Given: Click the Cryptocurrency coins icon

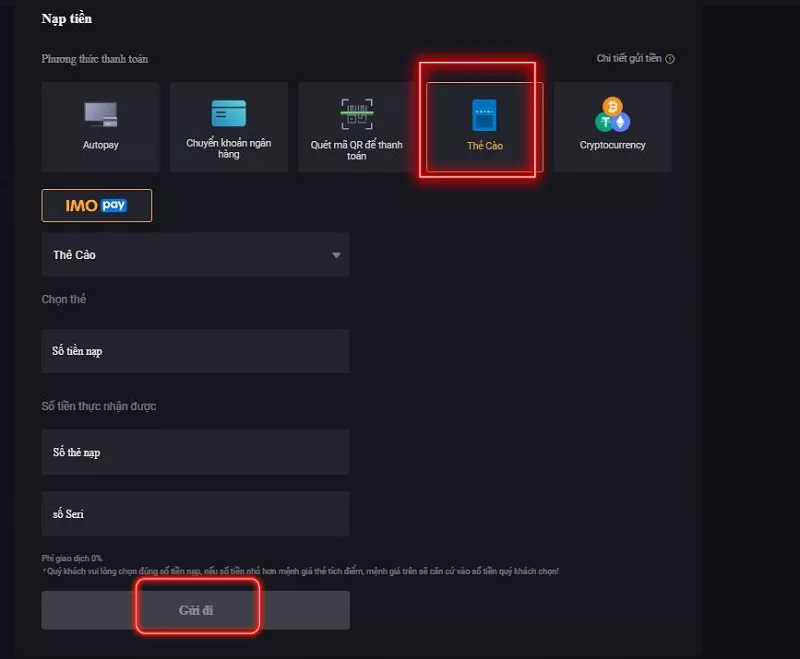Looking at the screenshot, I should (612, 114).
